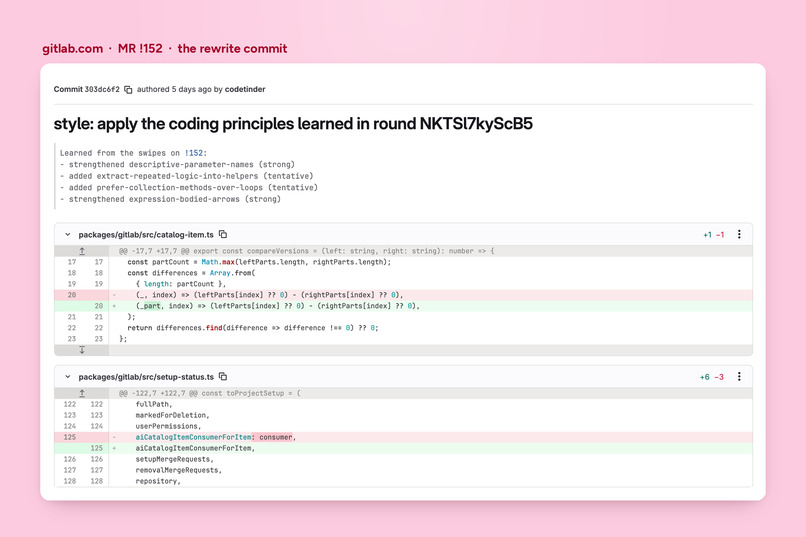The height and width of the screenshot is (537, 806).
Task: Click the 'markedForDeletion,' code line
Action: (x=172, y=415)
